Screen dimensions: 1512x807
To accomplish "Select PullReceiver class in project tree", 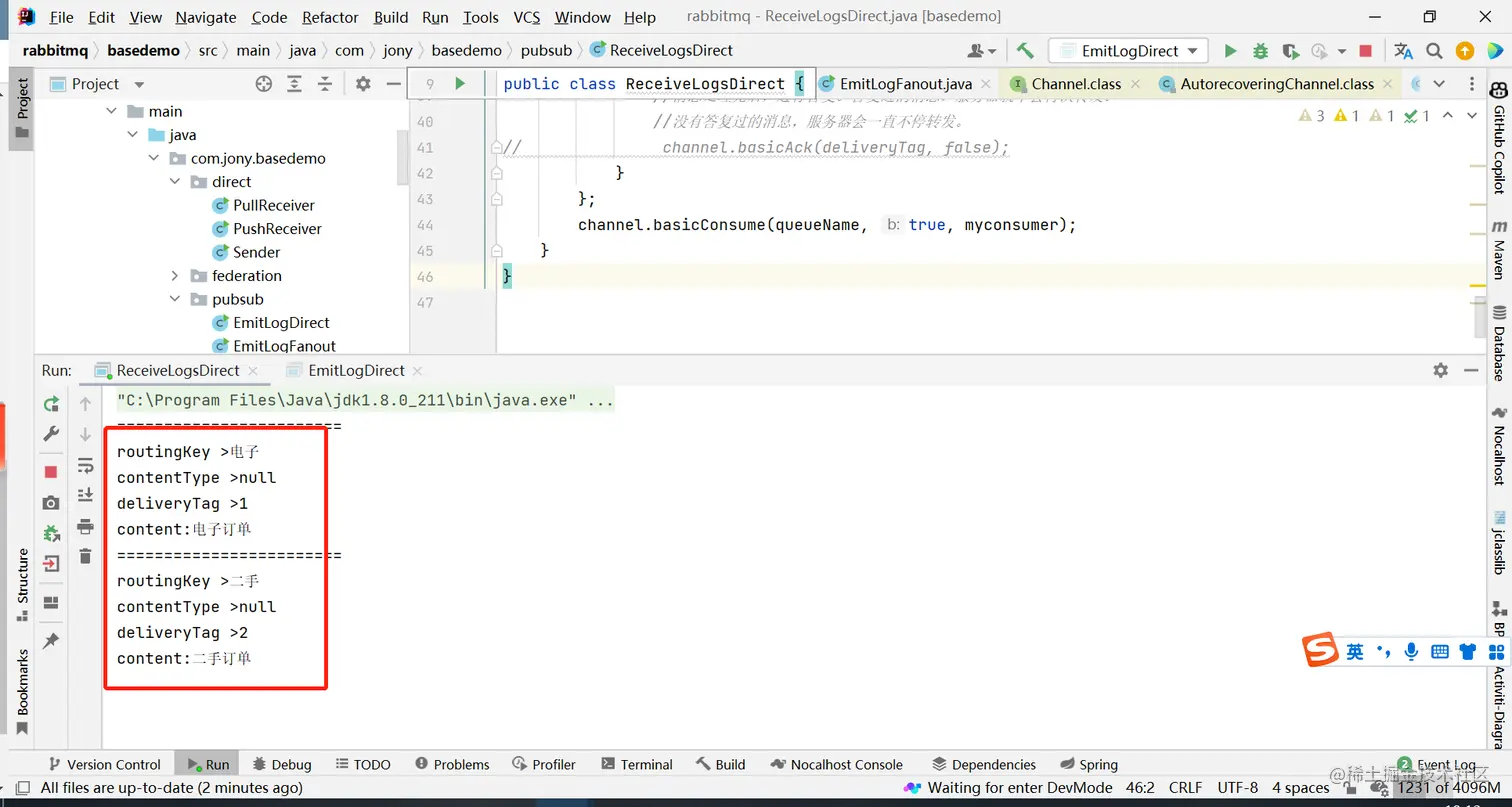I will tap(273, 205).
